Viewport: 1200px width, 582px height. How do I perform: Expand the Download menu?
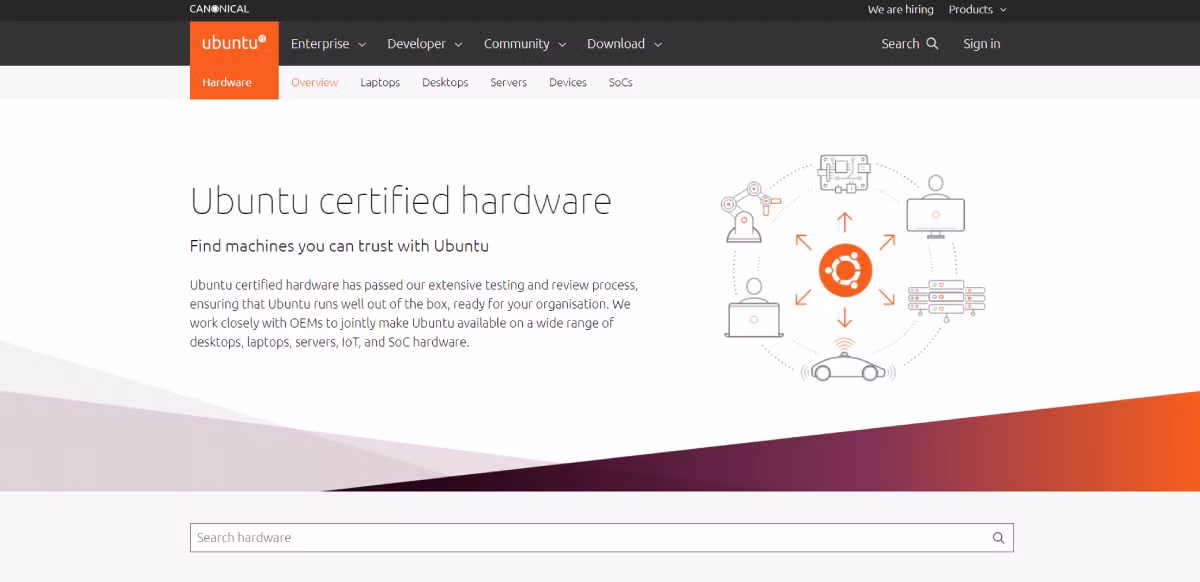pos(624,44)
